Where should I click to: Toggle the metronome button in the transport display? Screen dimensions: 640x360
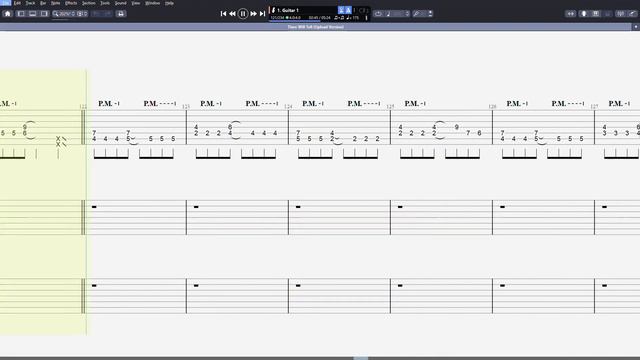pyautogui.click(x=348, y=10)
